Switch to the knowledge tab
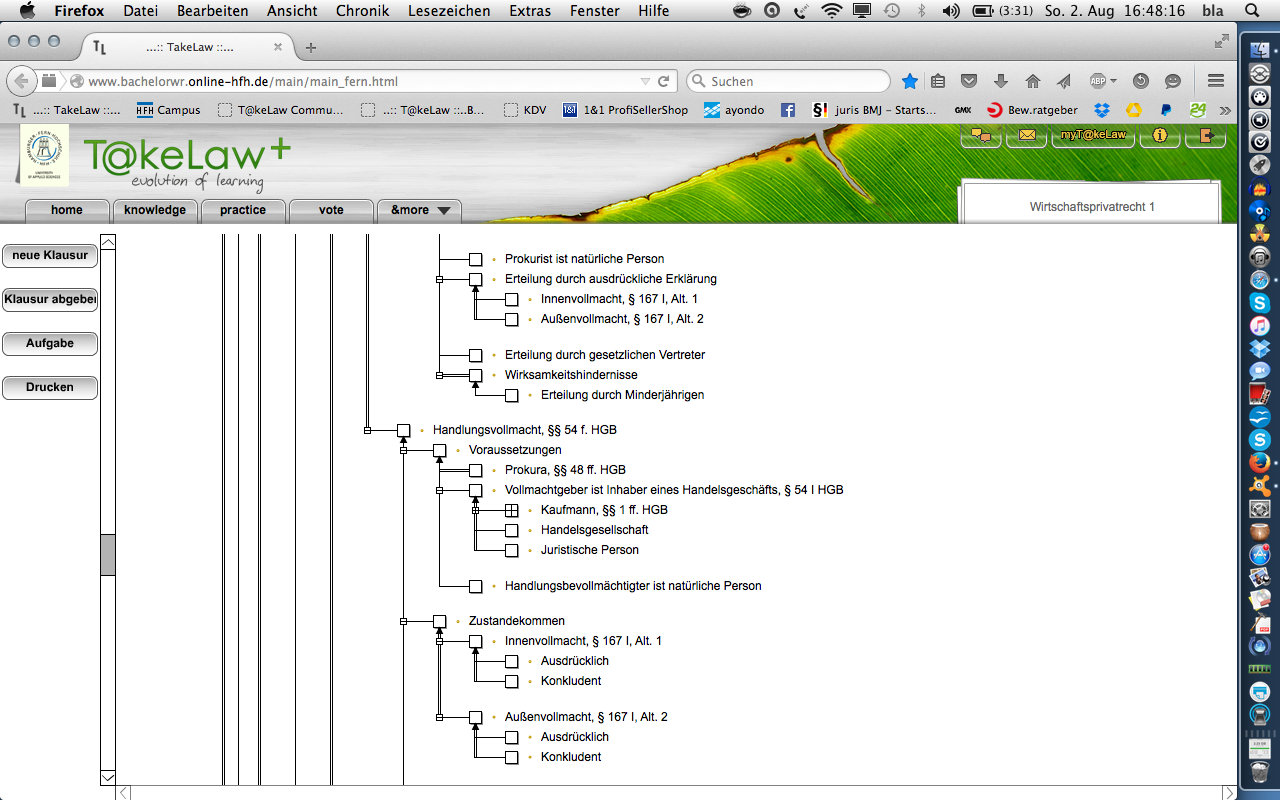The height and width of the screenshot is (800, 1280). point(155,210)
